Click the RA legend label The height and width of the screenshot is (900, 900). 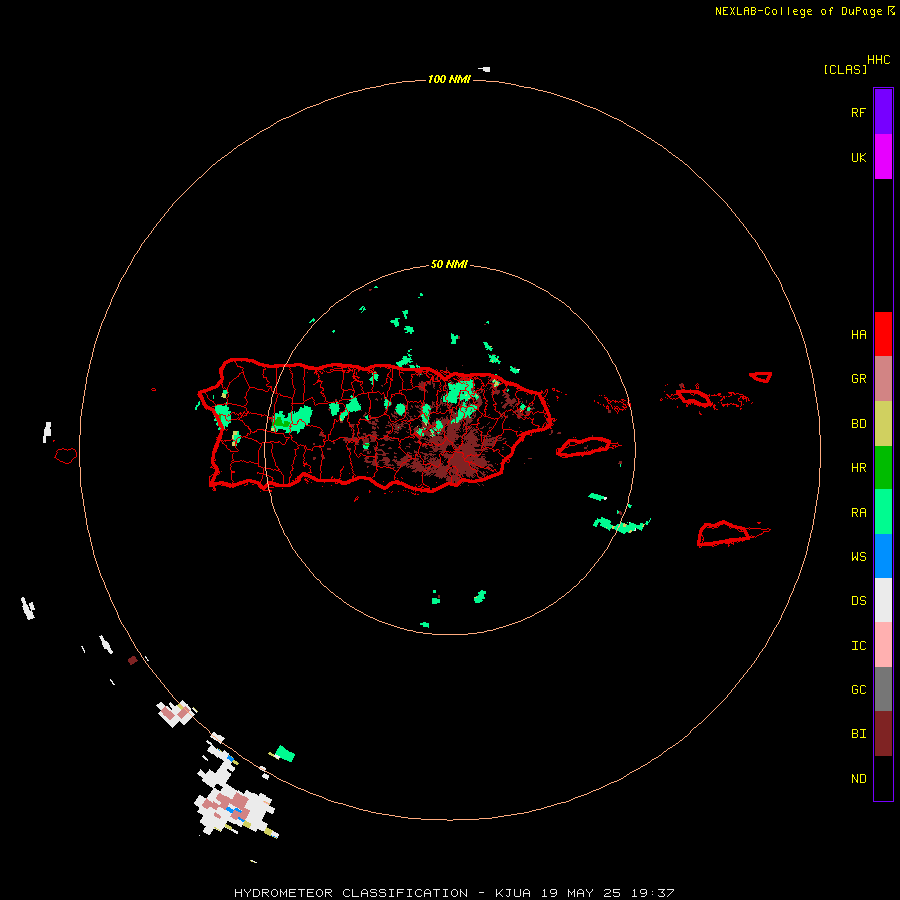858,513
